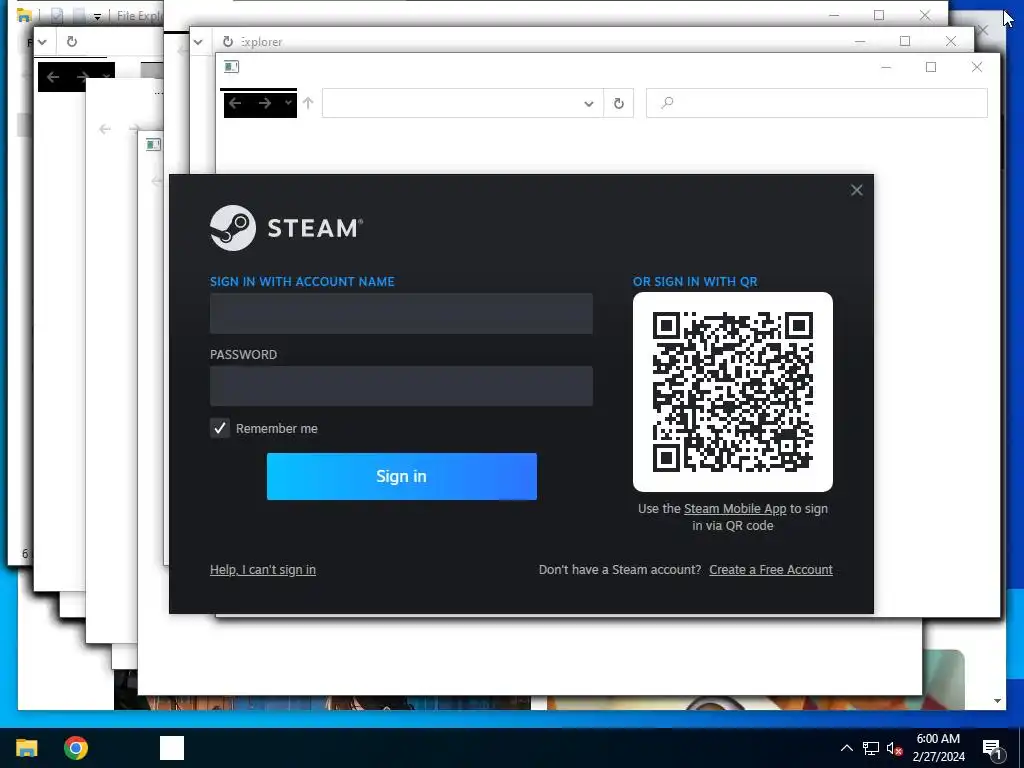Maximize the front Explorer window
Image resolution: width=1024 pixels, height=768 pixels.
tap(931, 67)
